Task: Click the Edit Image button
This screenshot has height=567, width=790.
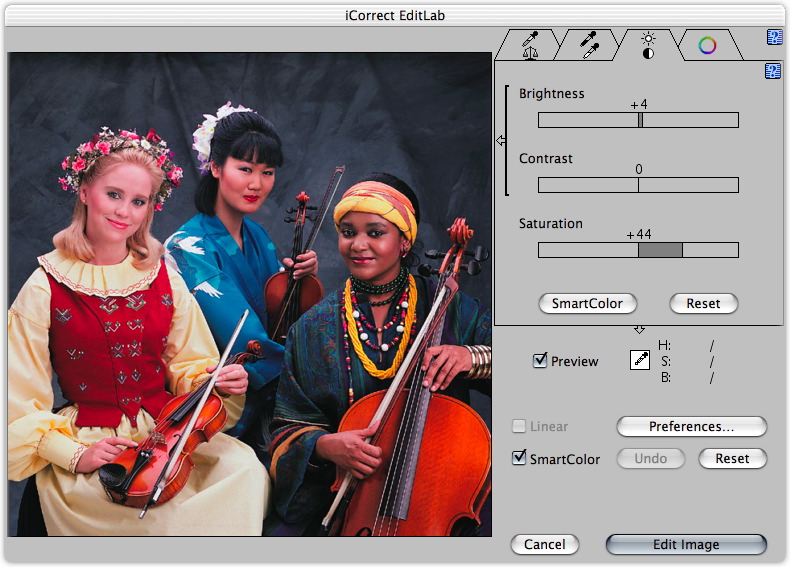Action: 686,545
